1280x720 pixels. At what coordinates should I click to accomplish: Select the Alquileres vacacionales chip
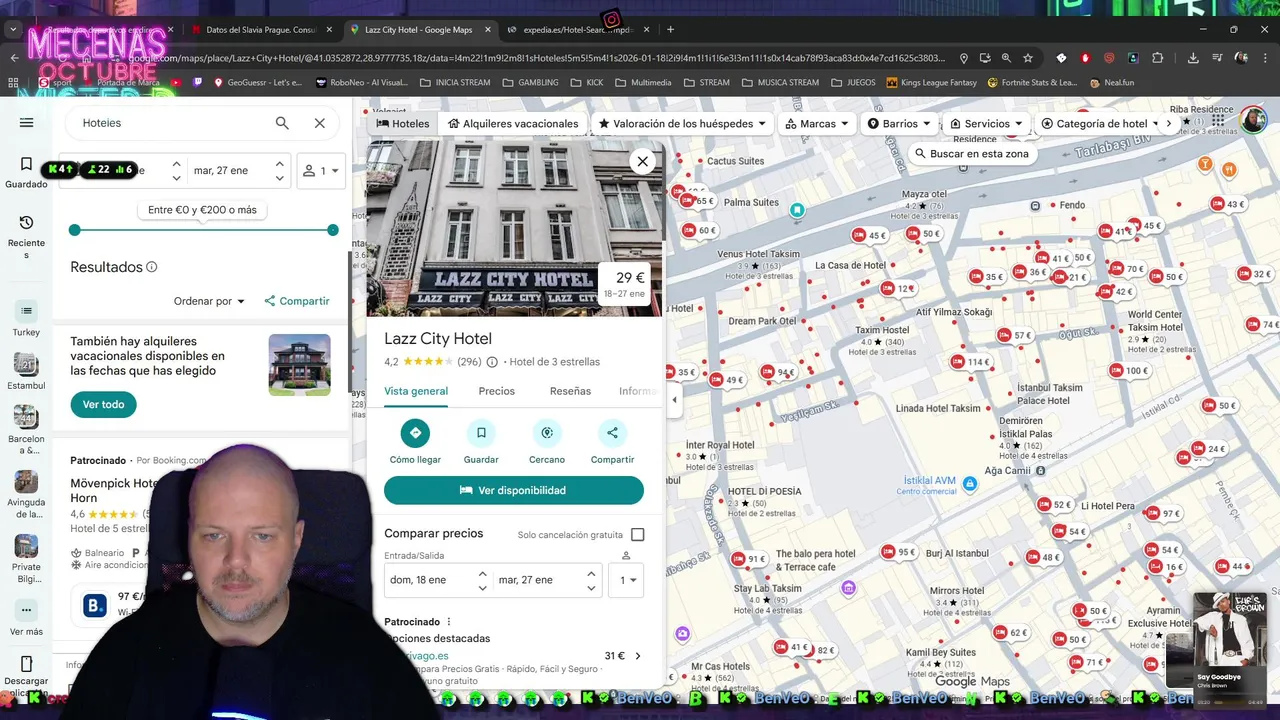click(x=513, y=123)
